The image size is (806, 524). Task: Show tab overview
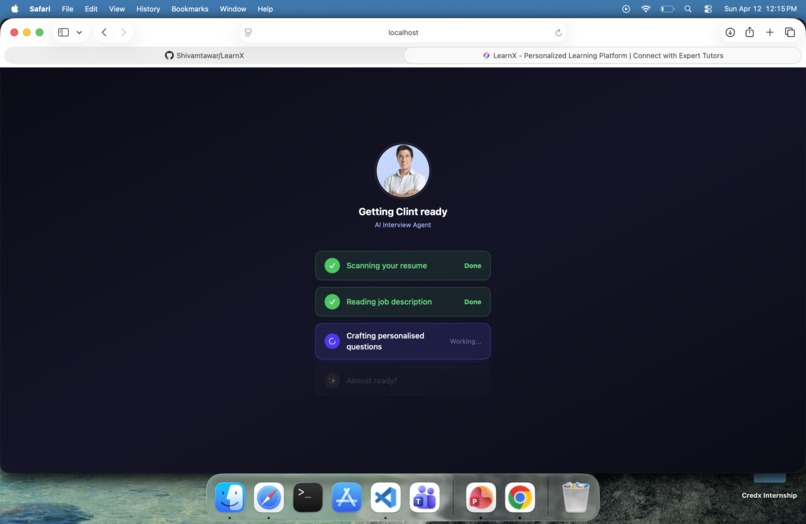coord(790,32)
